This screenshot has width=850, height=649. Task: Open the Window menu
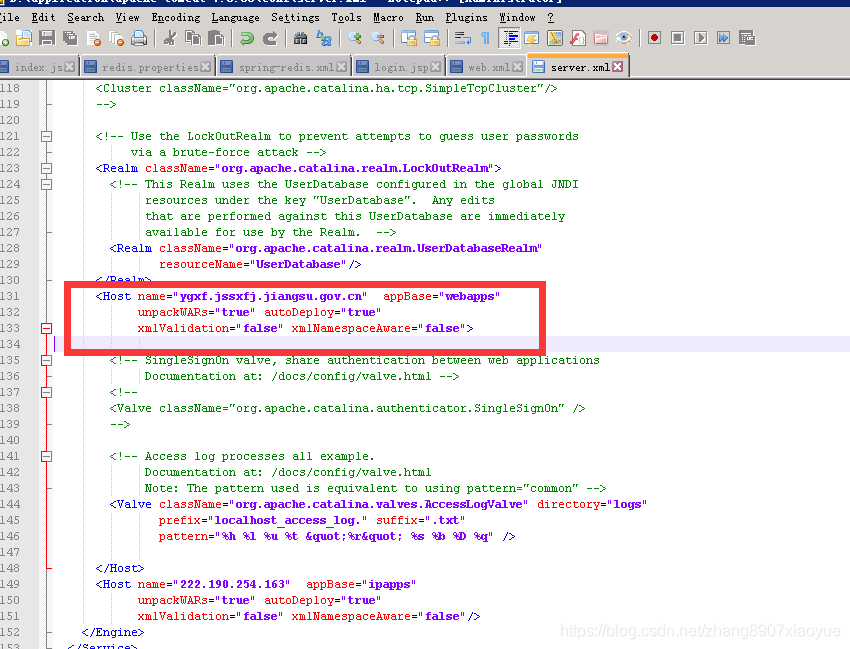click(x=517, y=17)
